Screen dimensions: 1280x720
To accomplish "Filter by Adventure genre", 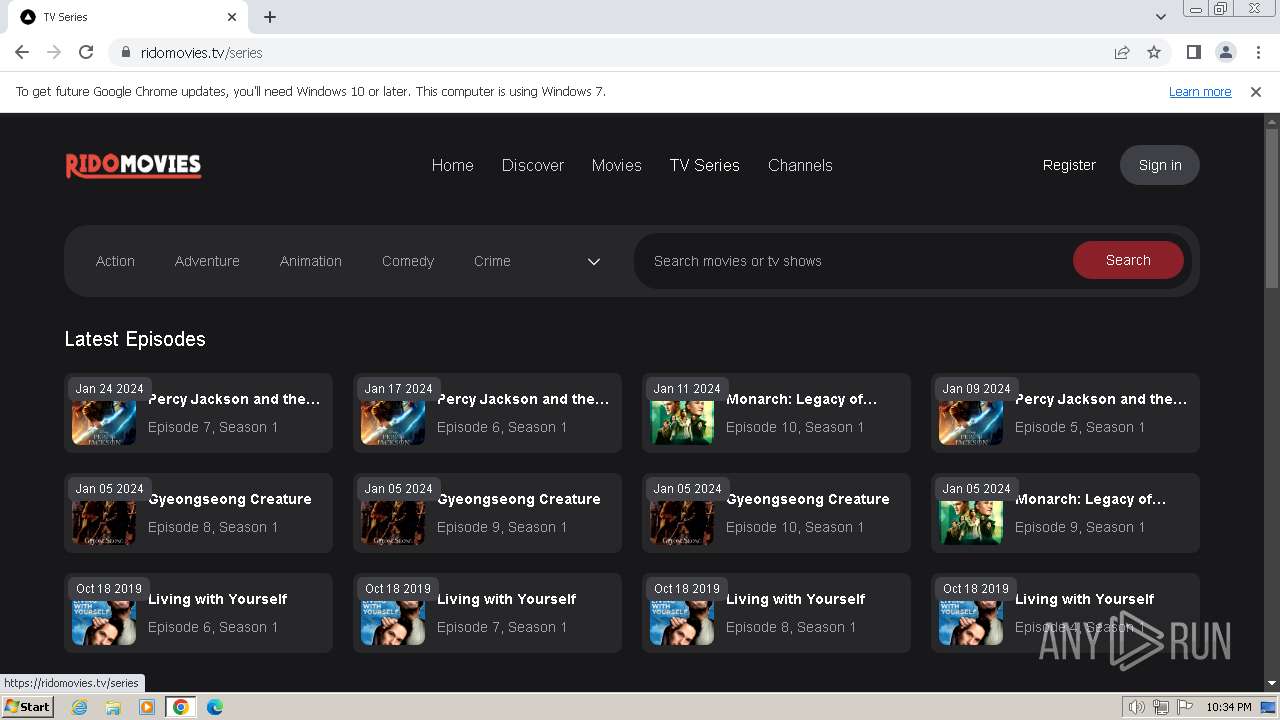I will click(207, 261).
